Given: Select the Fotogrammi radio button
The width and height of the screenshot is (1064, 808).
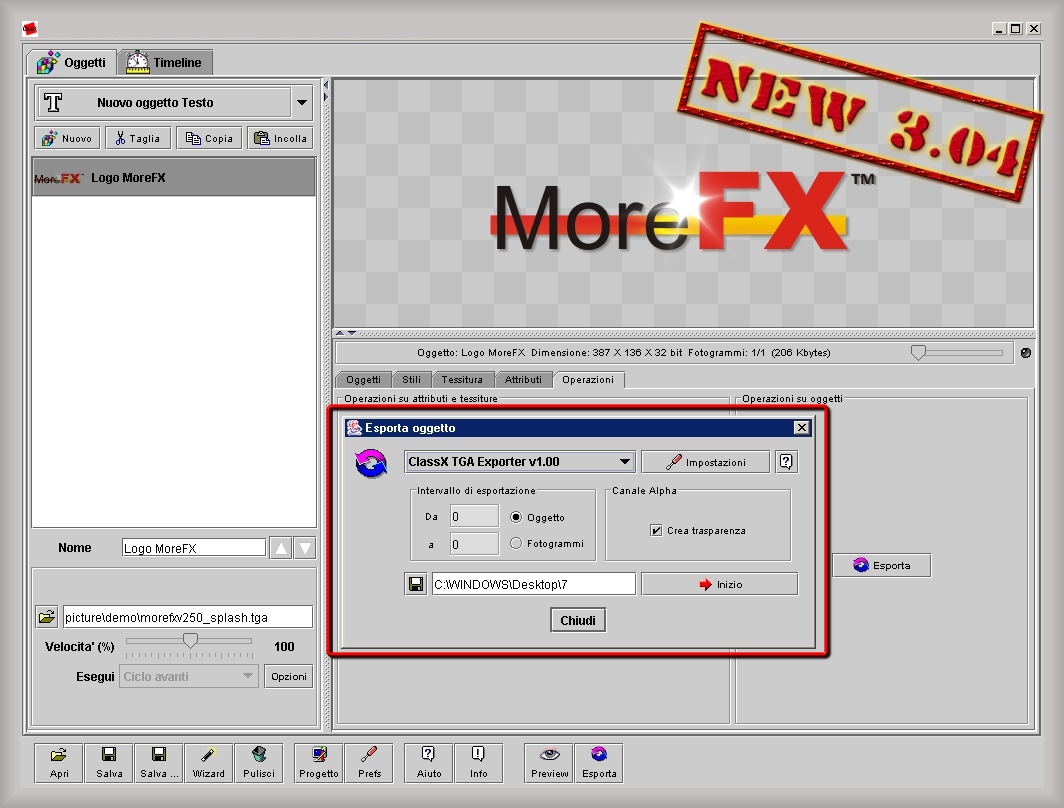Looking at the screenshot, I should pyautogui.click(x=517, y=543).
